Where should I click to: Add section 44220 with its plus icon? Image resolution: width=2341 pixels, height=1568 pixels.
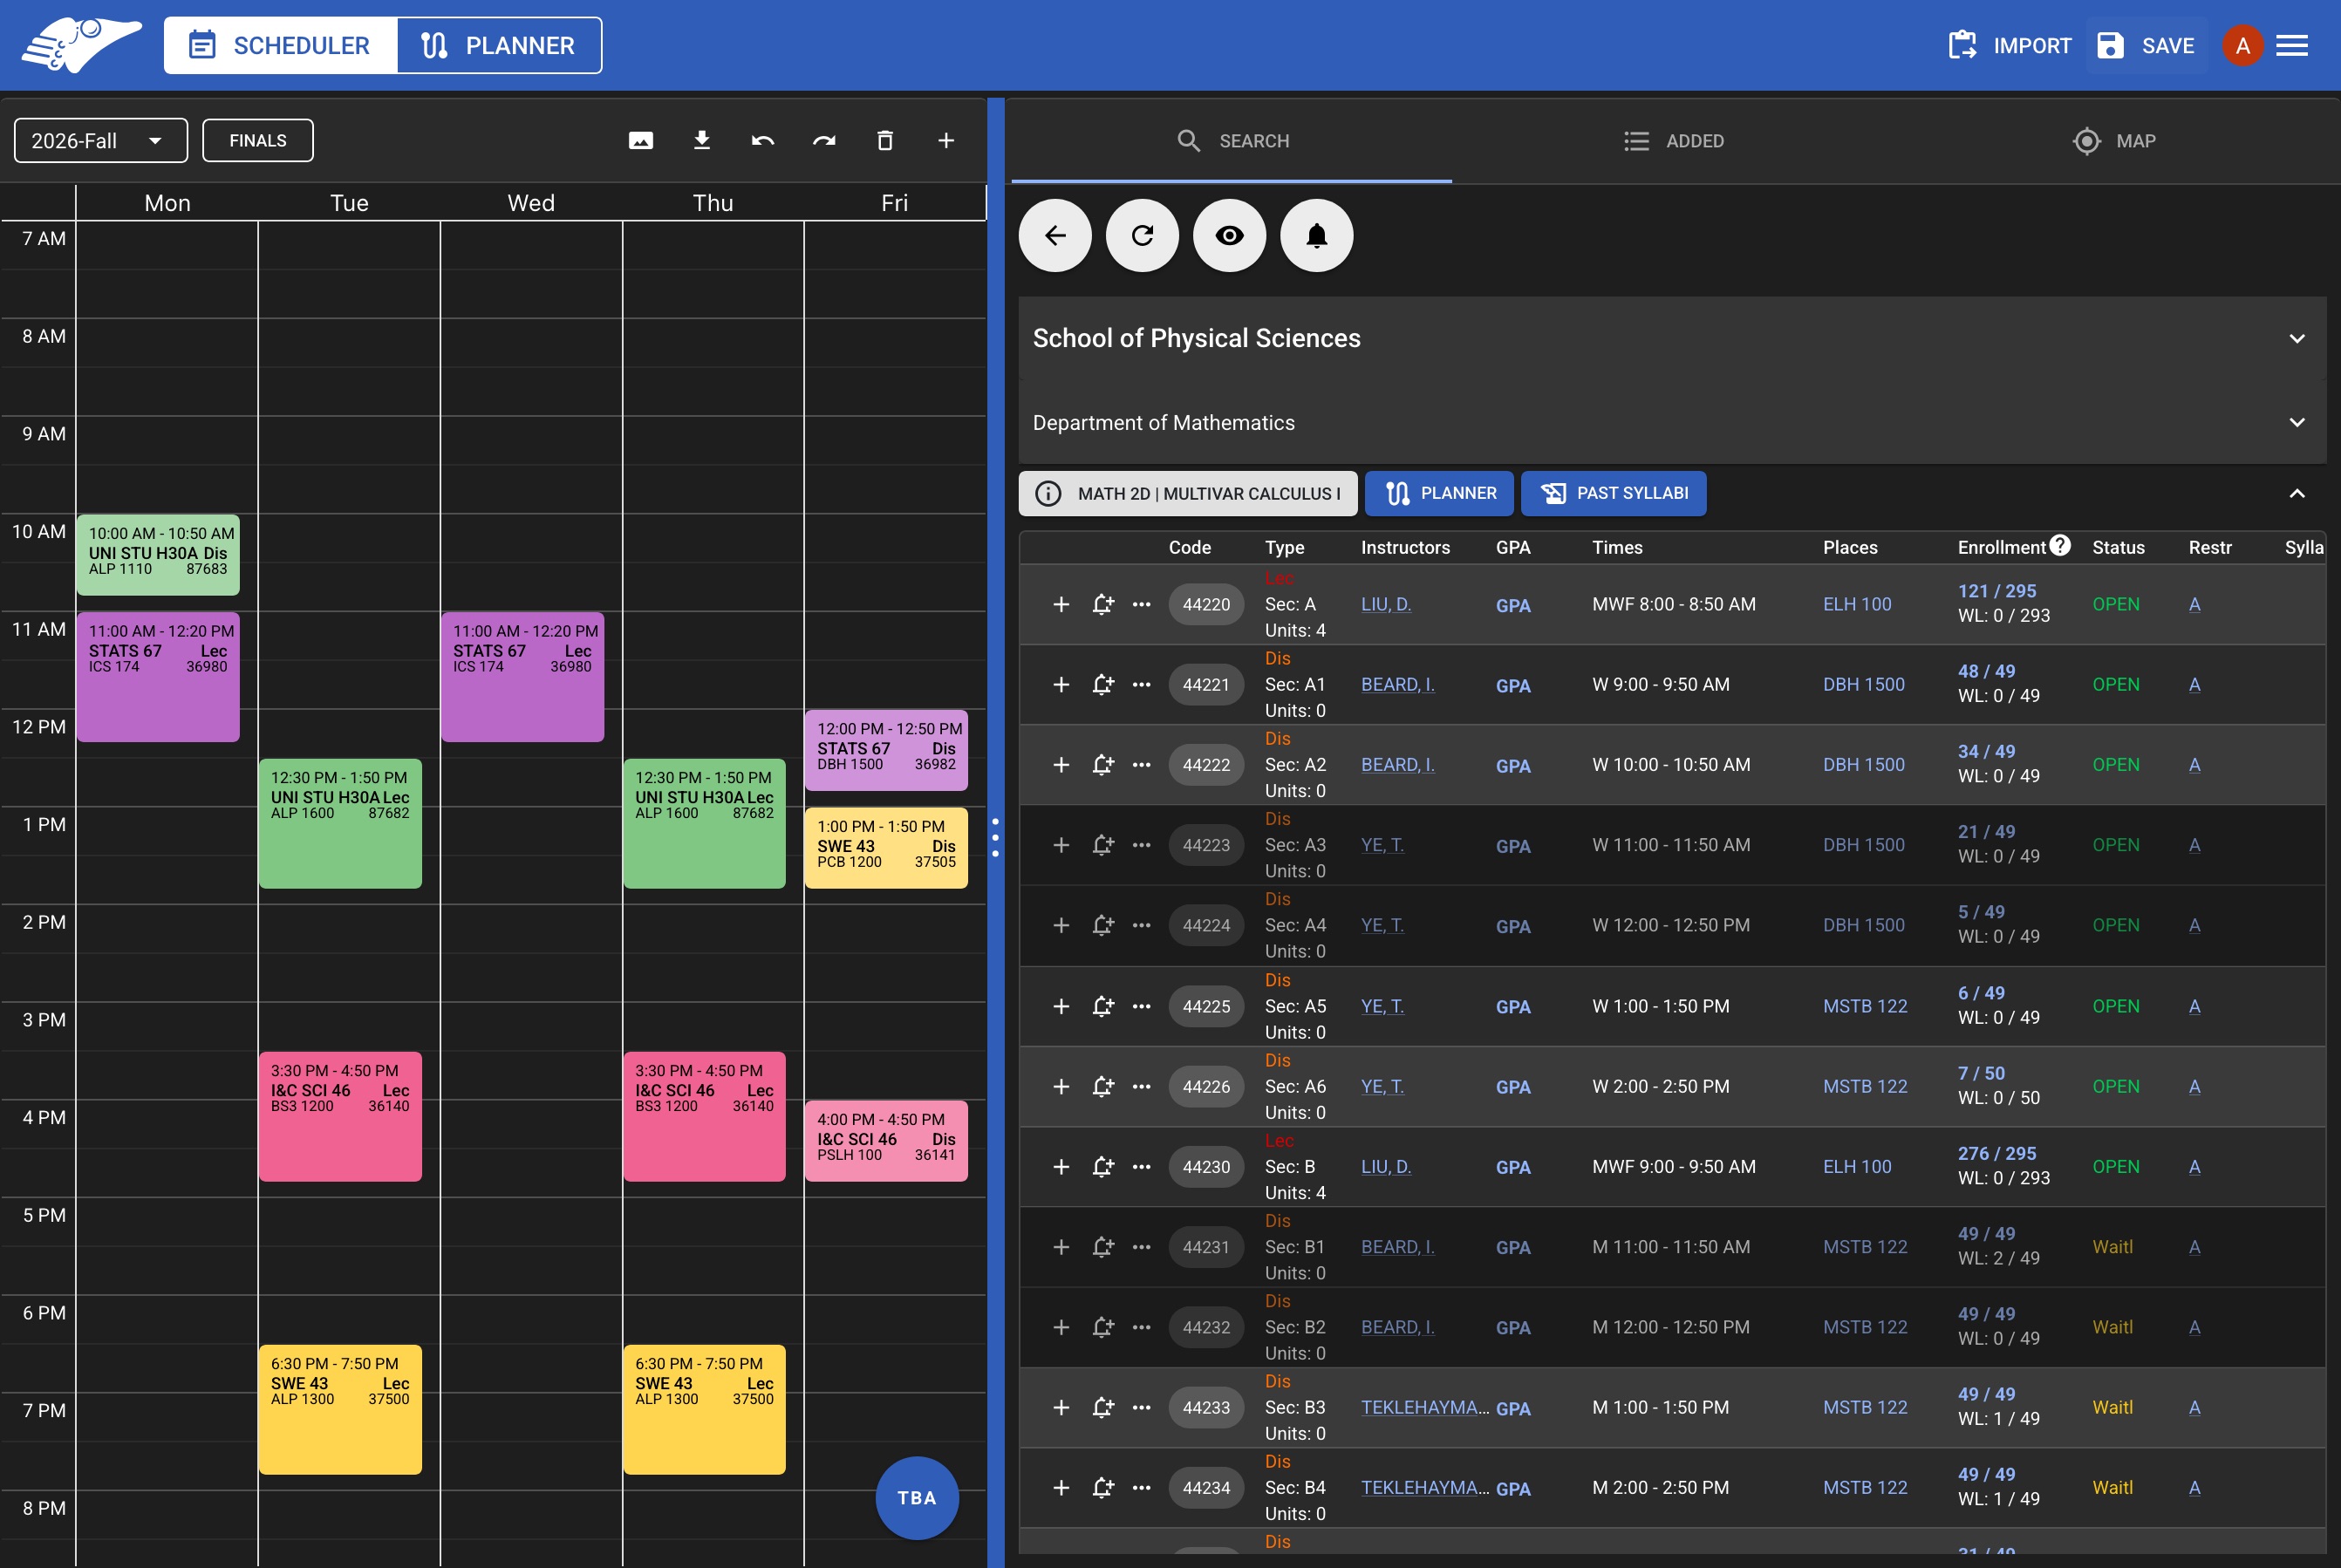(x=1061, y=604)
